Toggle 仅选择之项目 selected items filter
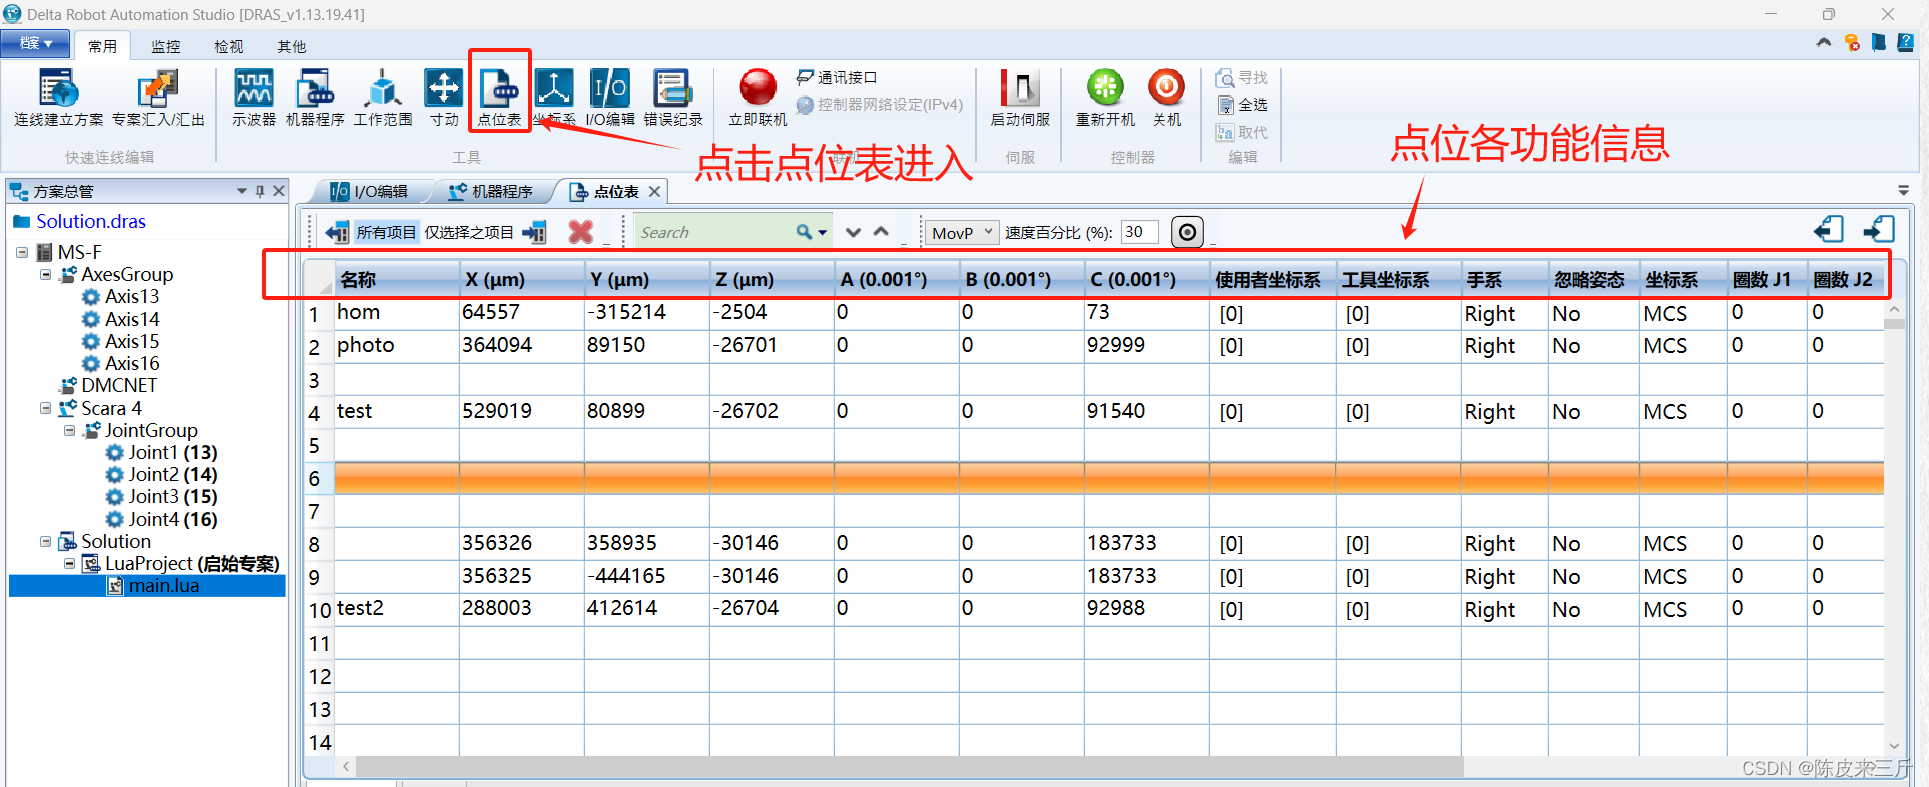 coord(469,233)
